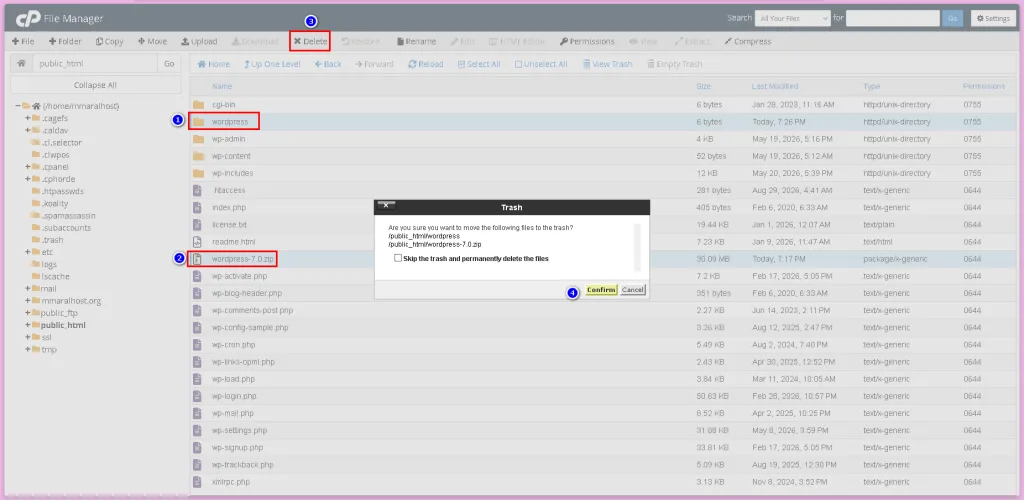
Task: Open the Search scope dropdown
Action: (792, 18)
